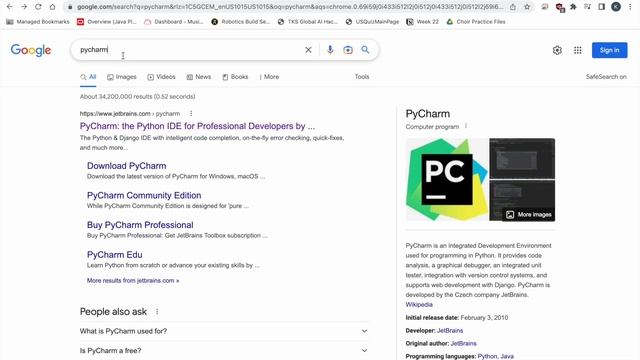
Task: Click the SafeSearch on setting
Action: [606, 77]
